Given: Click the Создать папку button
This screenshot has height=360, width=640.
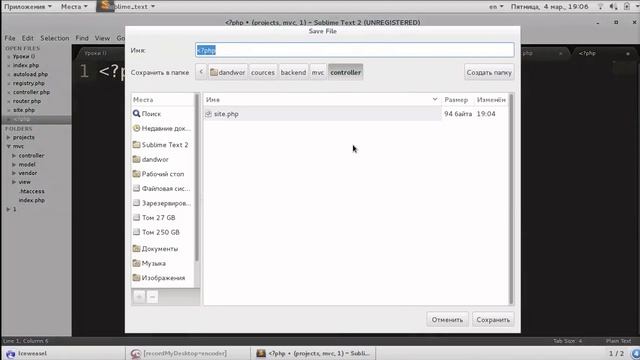Looking at the screenshot, I should point(489,72).
